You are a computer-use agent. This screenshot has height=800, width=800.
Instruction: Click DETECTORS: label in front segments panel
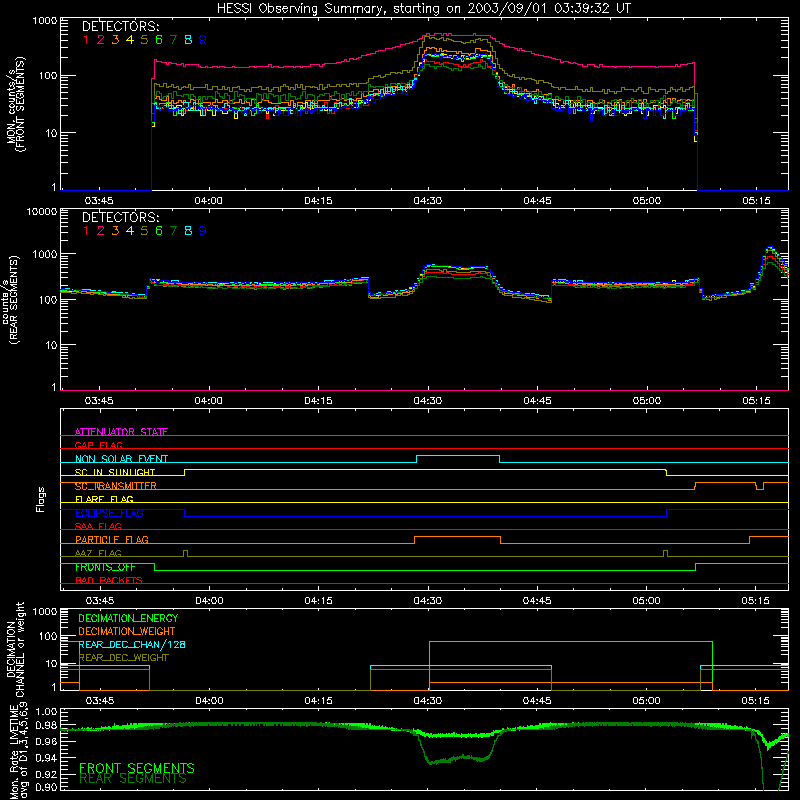(x=120, y=26)
